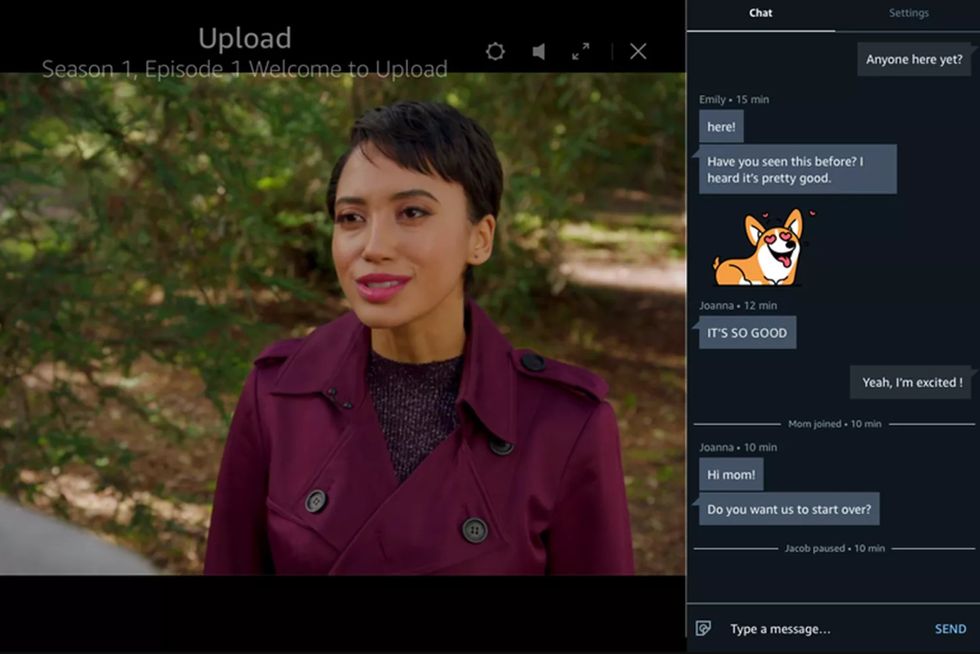Image resolution: width=980 pixels, height=654 pixels.
Task: Click the 'Anyone here yet?' message bubble
Action: pos(914,59)
